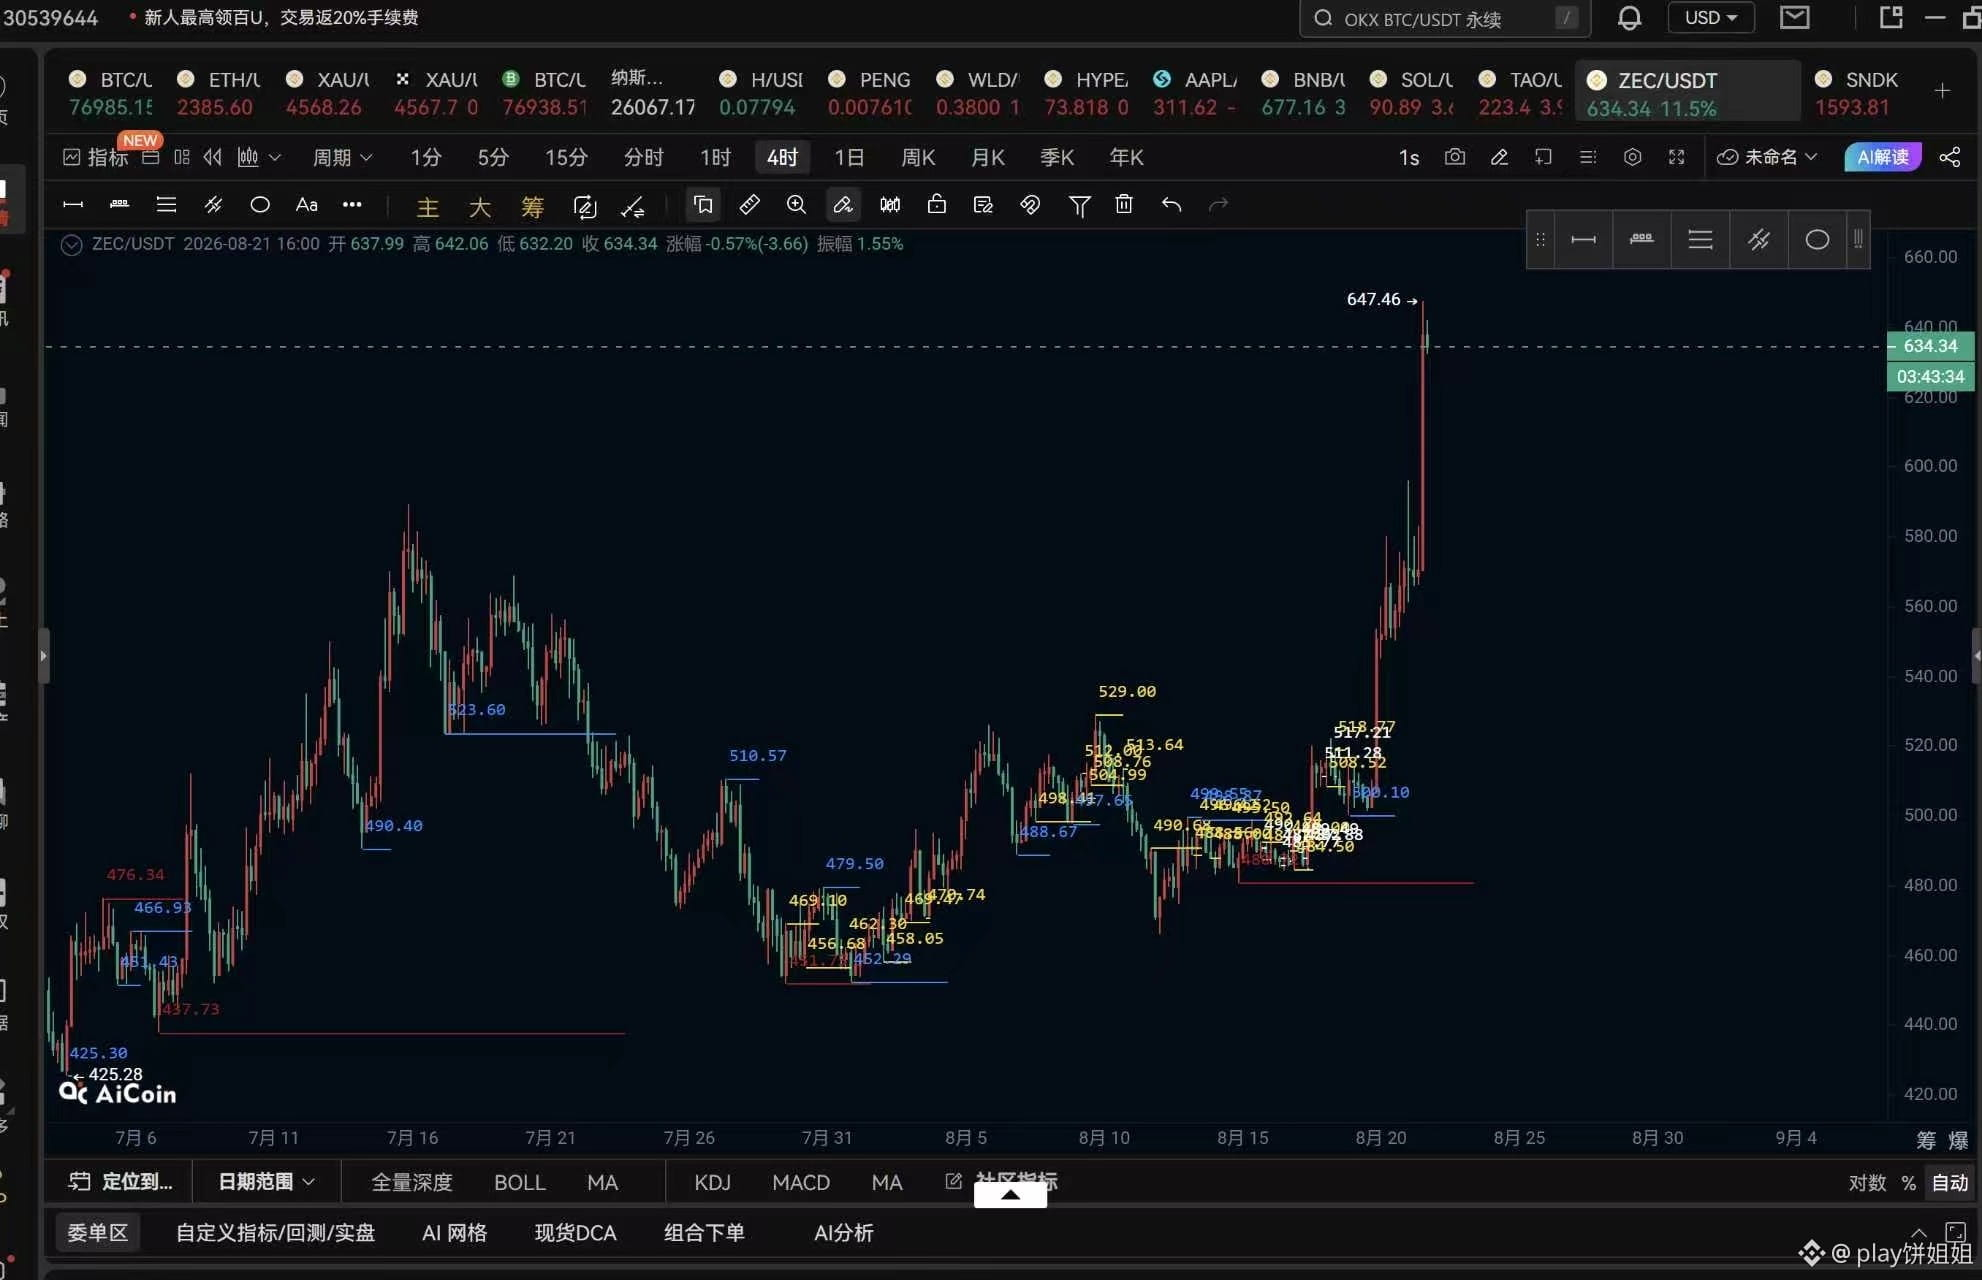Screen dimensions: 1982x1280
Task: Click the 1s interval button
Action: pyautogui.click(x=1409, y=157)
